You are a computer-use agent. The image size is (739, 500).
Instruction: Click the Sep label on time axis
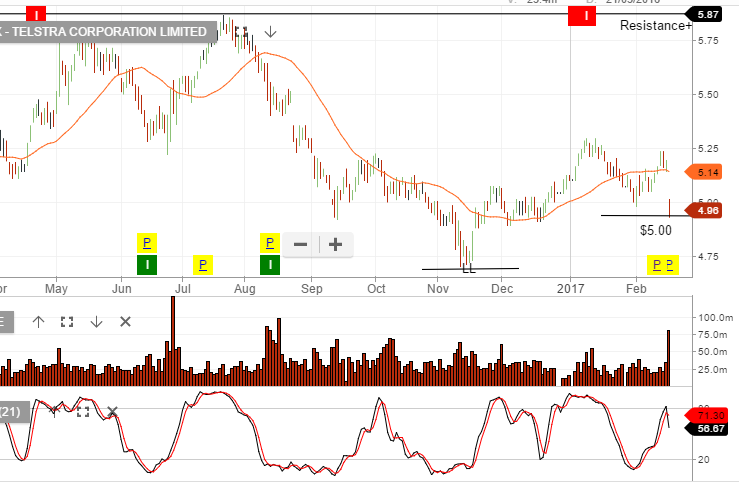(x=312, y=288)
